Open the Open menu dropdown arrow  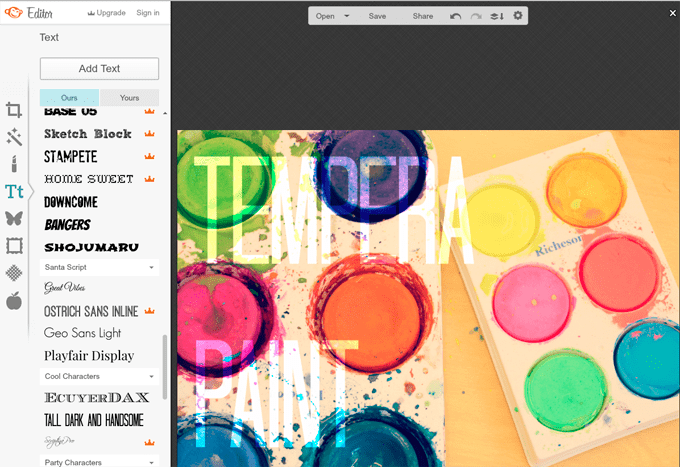pyautogui.click(x=347, y=16)
